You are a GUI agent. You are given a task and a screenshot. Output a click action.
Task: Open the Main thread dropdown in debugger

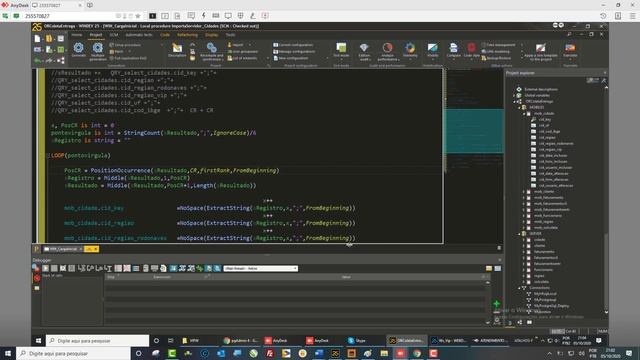[260, 268]
